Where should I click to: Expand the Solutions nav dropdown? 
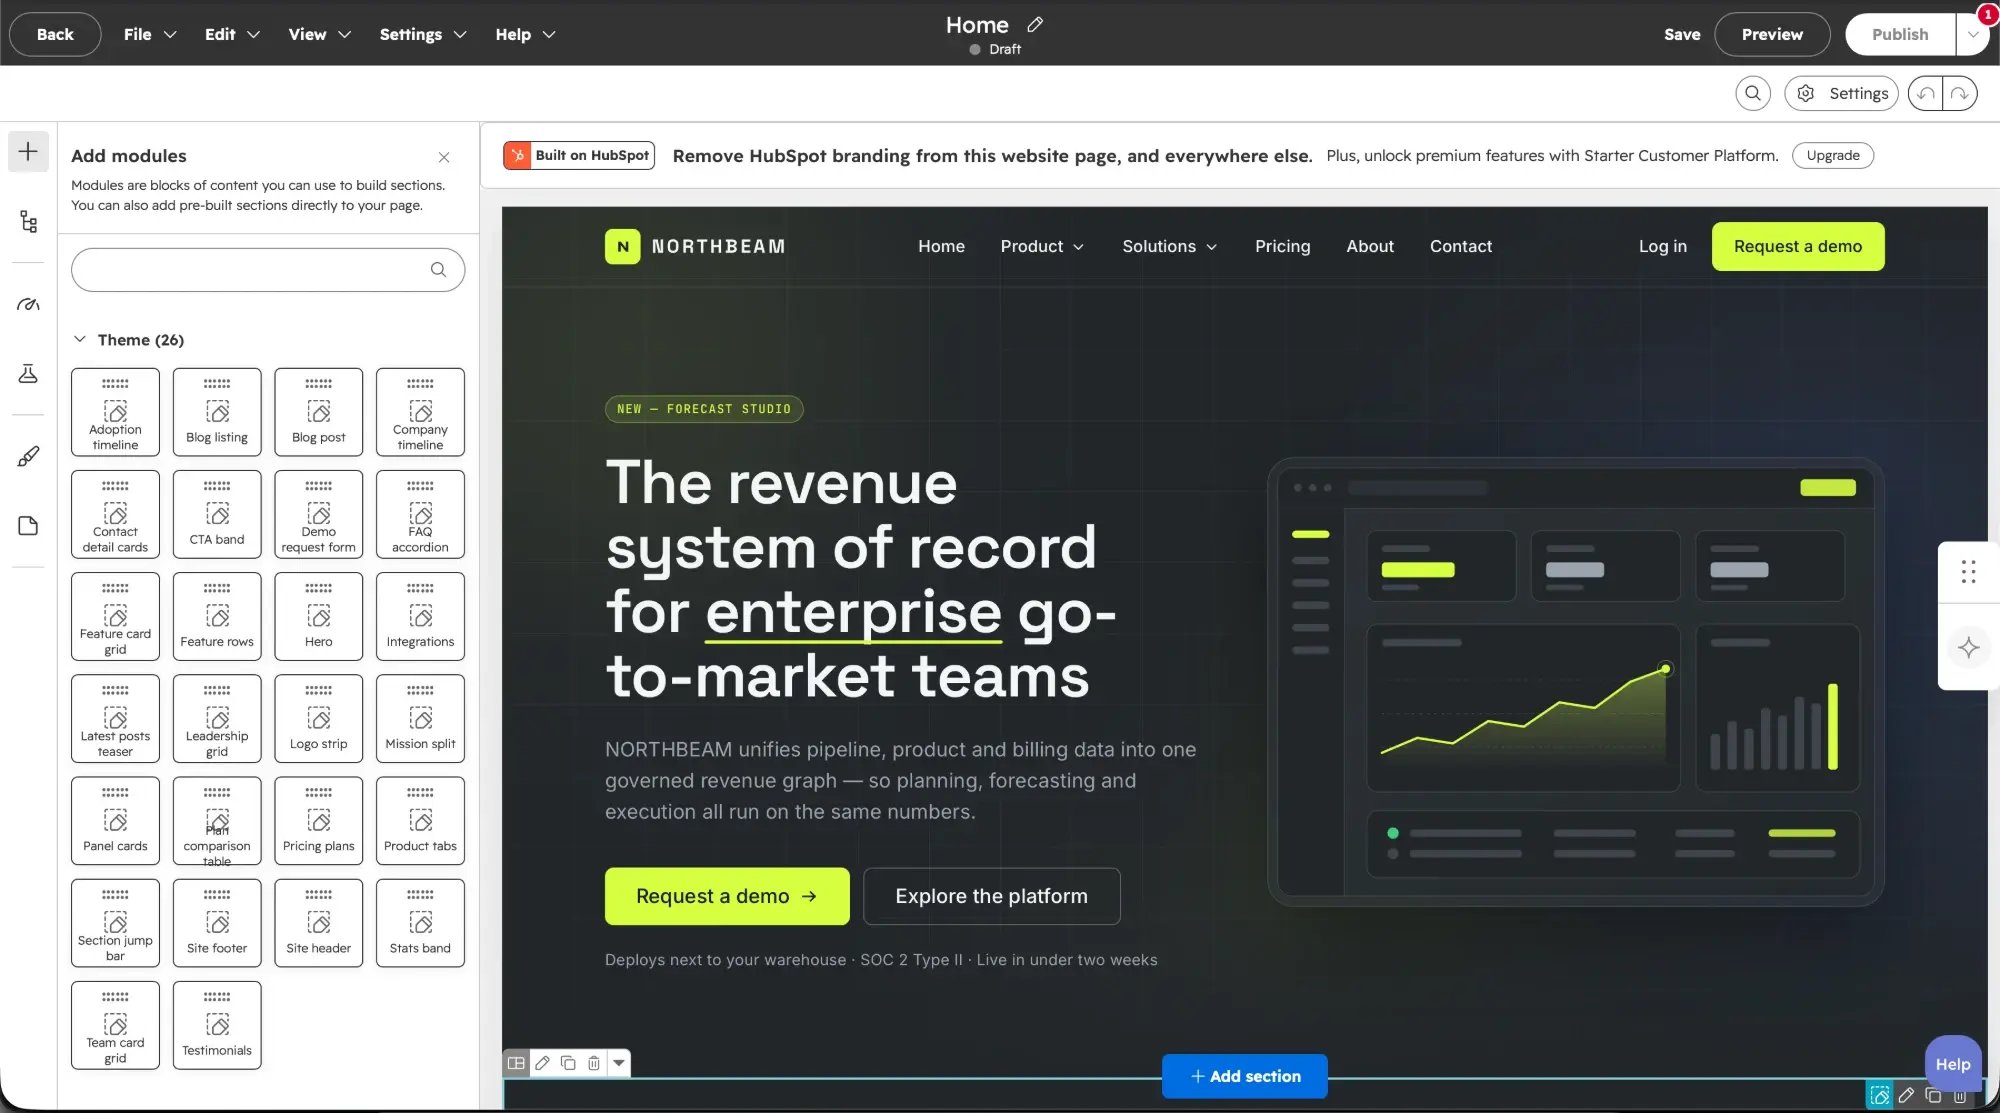[1169, 246]
